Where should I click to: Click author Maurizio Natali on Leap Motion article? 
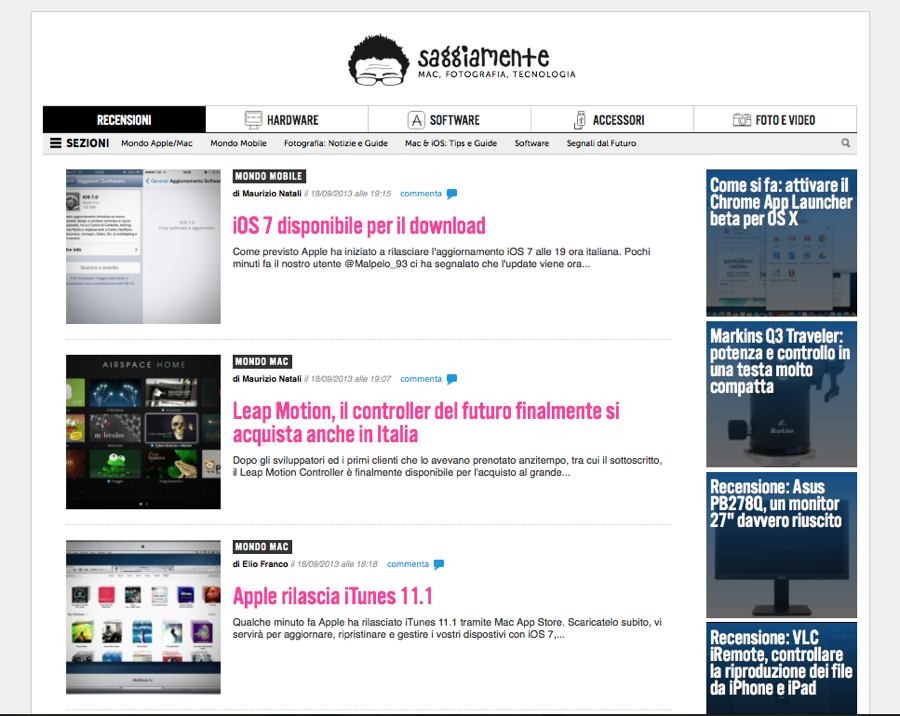pos(271,379)
